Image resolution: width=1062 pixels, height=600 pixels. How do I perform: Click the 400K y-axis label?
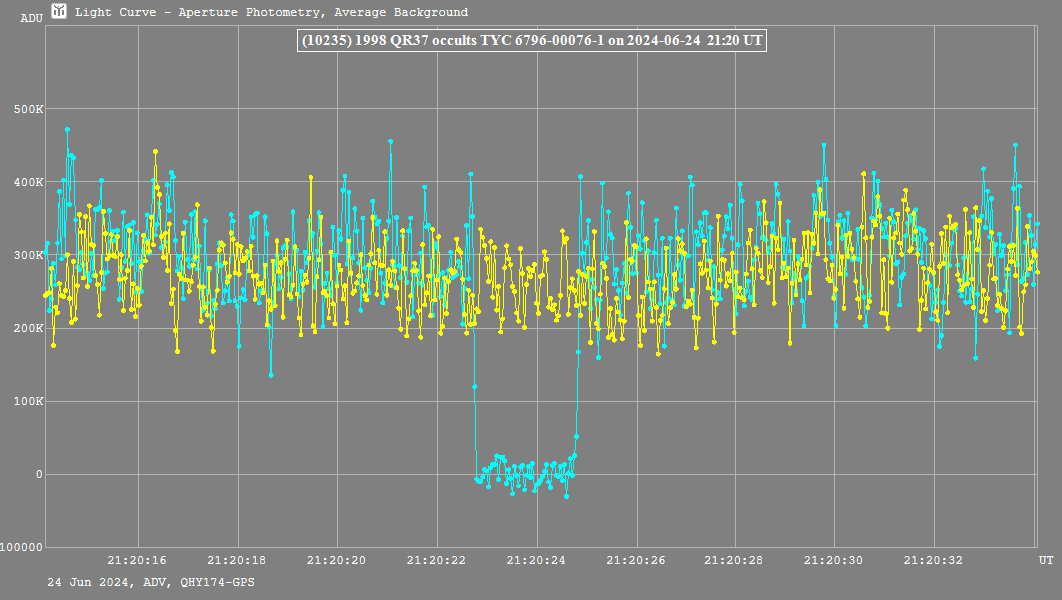point(27,182)
